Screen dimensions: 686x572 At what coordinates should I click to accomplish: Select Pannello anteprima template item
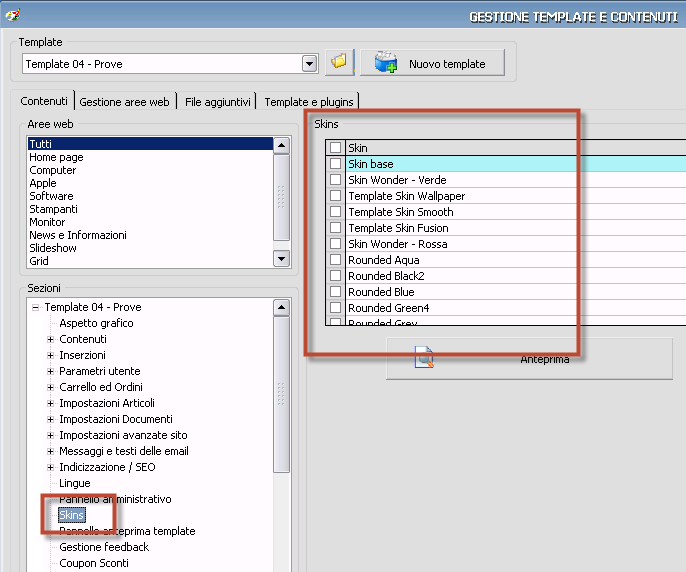coord(127,531)
